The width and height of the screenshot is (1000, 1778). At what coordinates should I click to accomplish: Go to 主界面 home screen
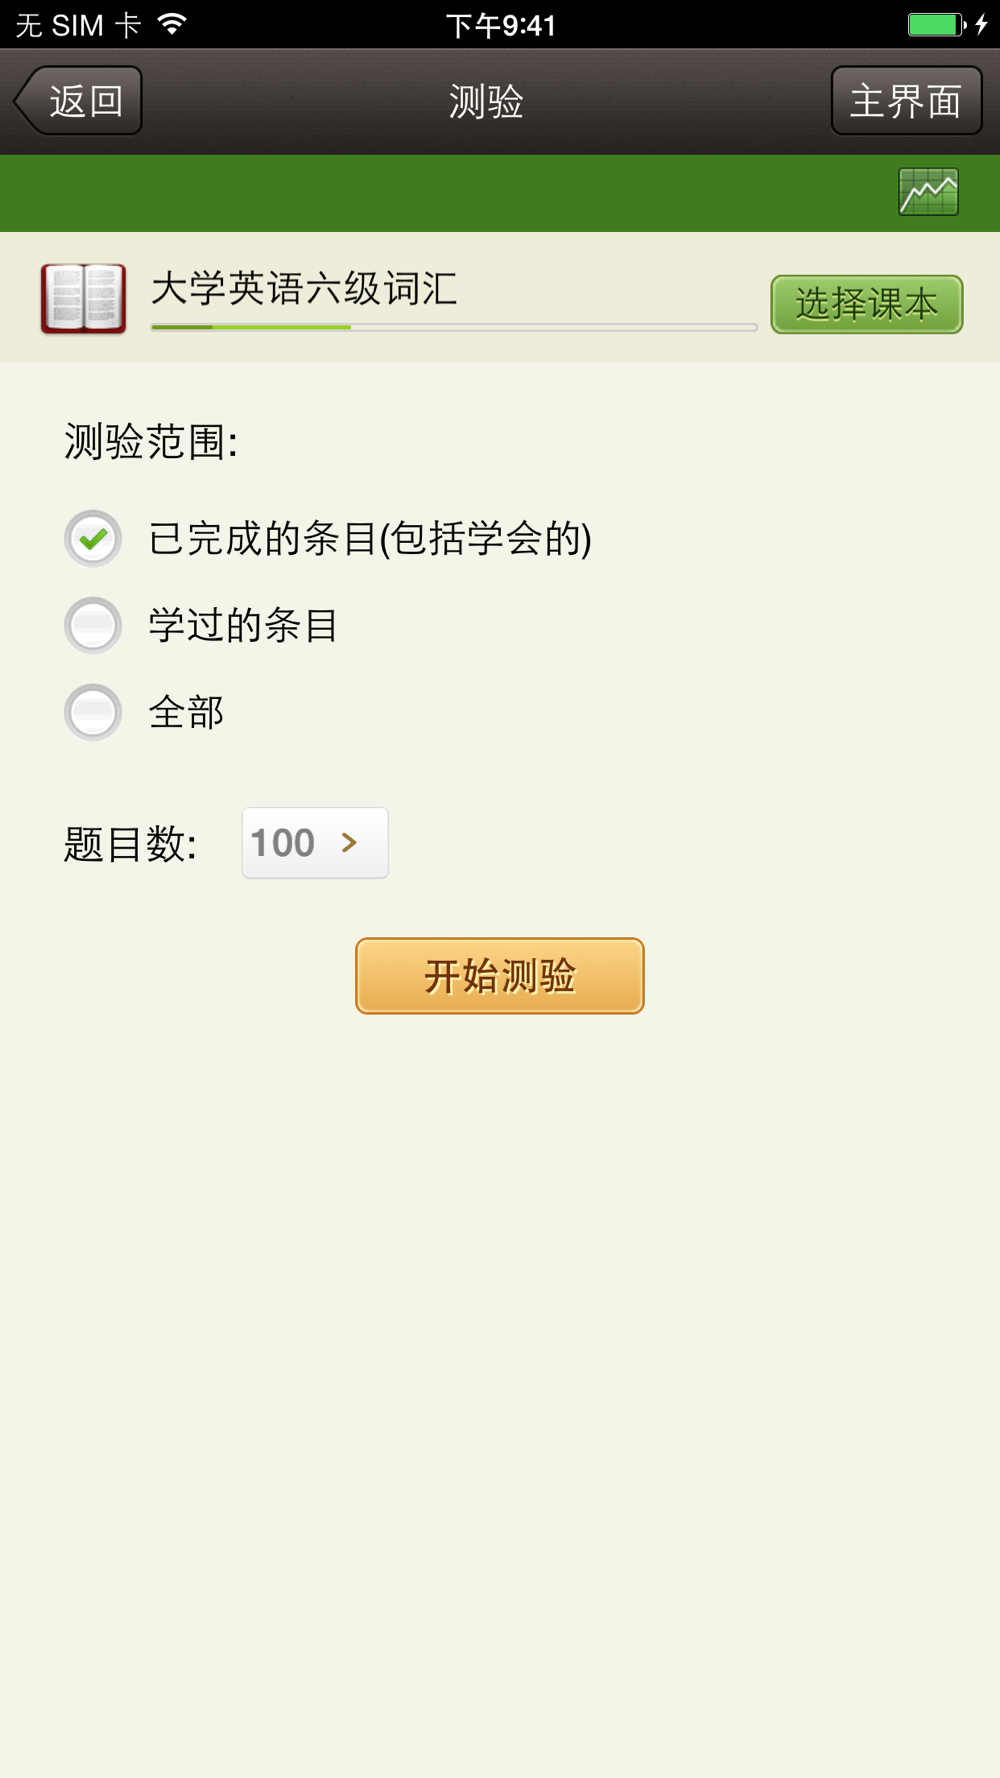click(x=906, y=101)
